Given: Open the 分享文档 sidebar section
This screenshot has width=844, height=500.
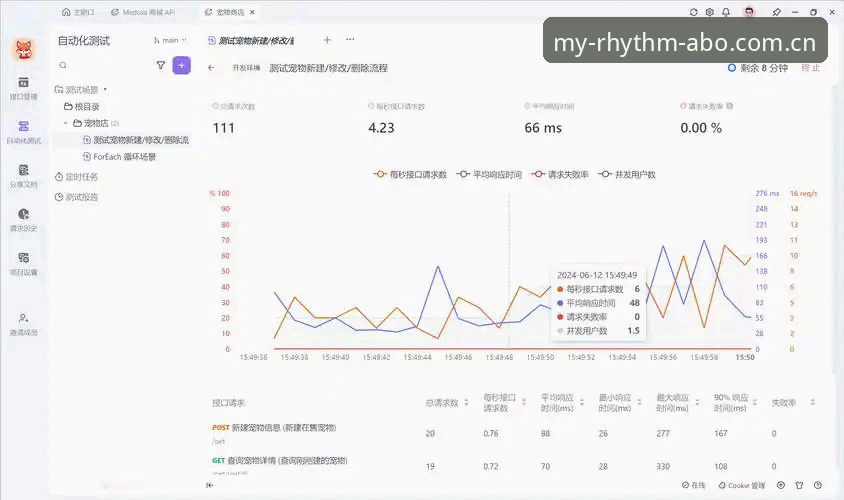Looking at the screenshot, I should 24,177.
